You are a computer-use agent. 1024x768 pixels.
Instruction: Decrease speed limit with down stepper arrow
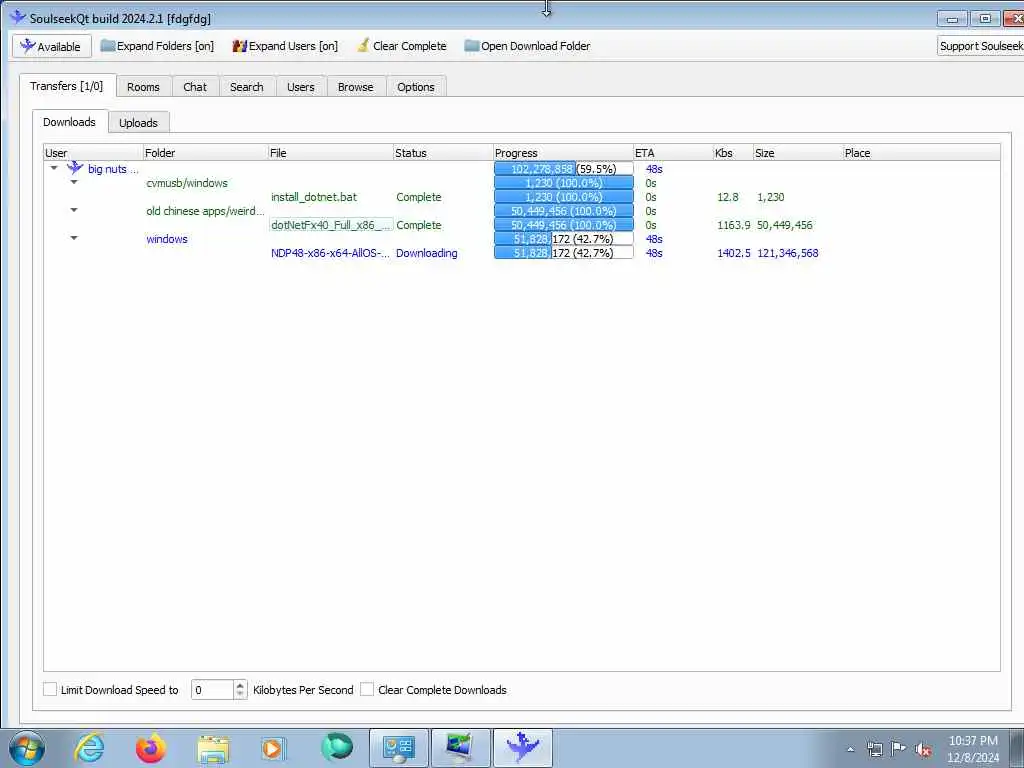240,695
